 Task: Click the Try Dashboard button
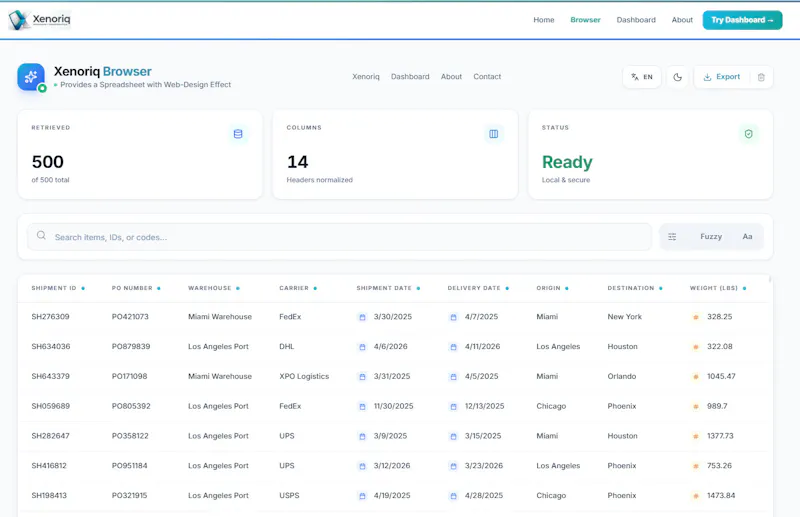[x=742, y=20]
